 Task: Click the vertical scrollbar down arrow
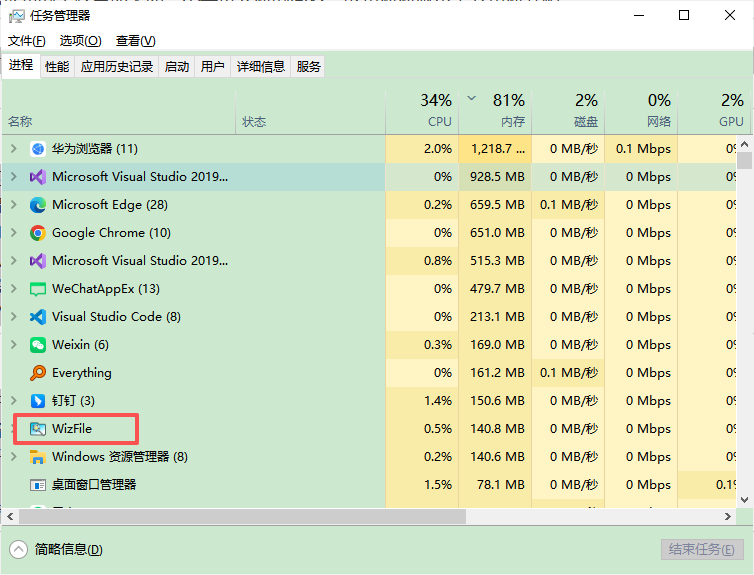pyautogui.click(x=744, y=500)
